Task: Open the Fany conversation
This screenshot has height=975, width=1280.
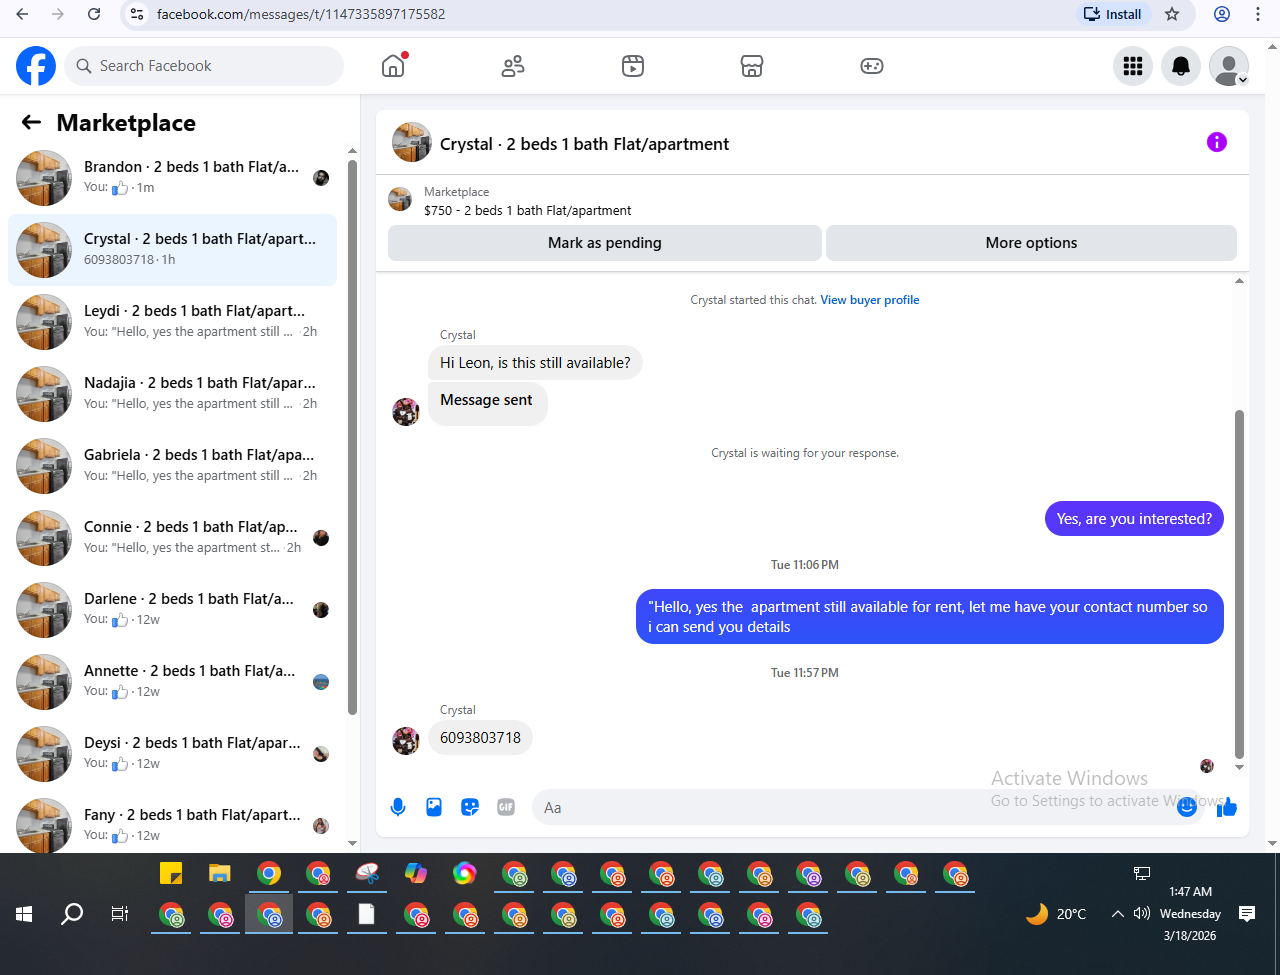Action: [173, 823]
